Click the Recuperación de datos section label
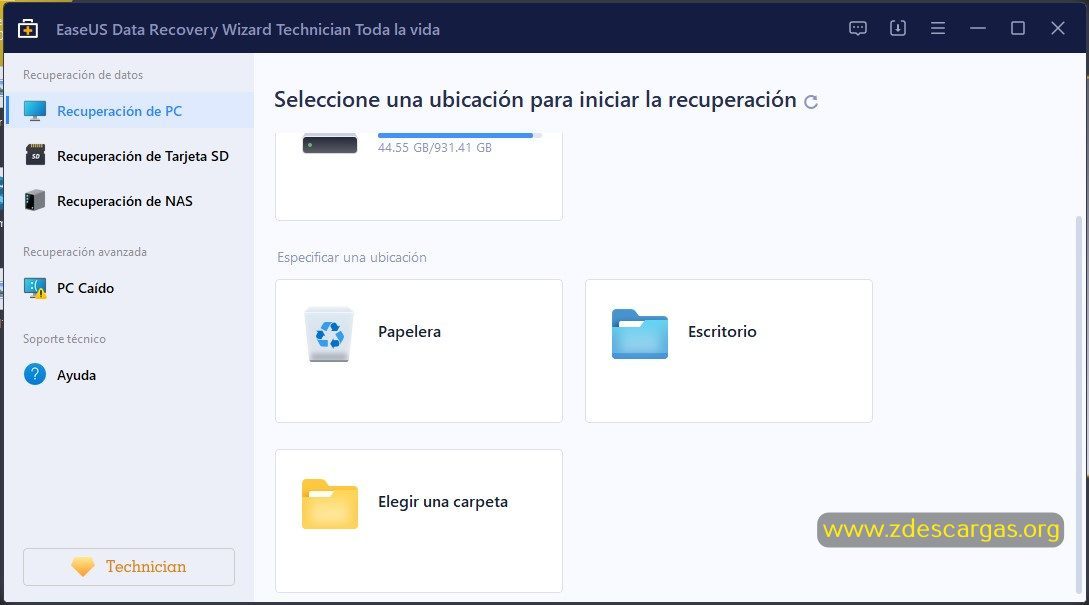The width and height of the screenshot is (1089, 605). (83, 74)
